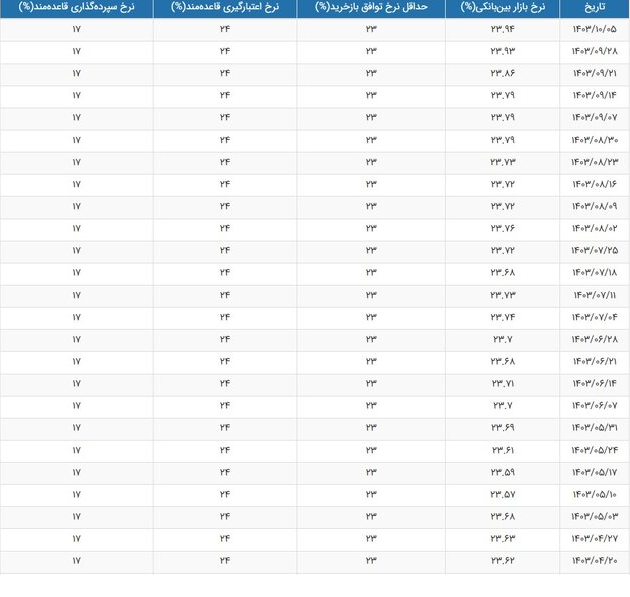The width and height of the screenshot is (630, 597).
Task: Select date cell ۱۴۰۳/۰۷/۰۴
Action: point(594,317)
